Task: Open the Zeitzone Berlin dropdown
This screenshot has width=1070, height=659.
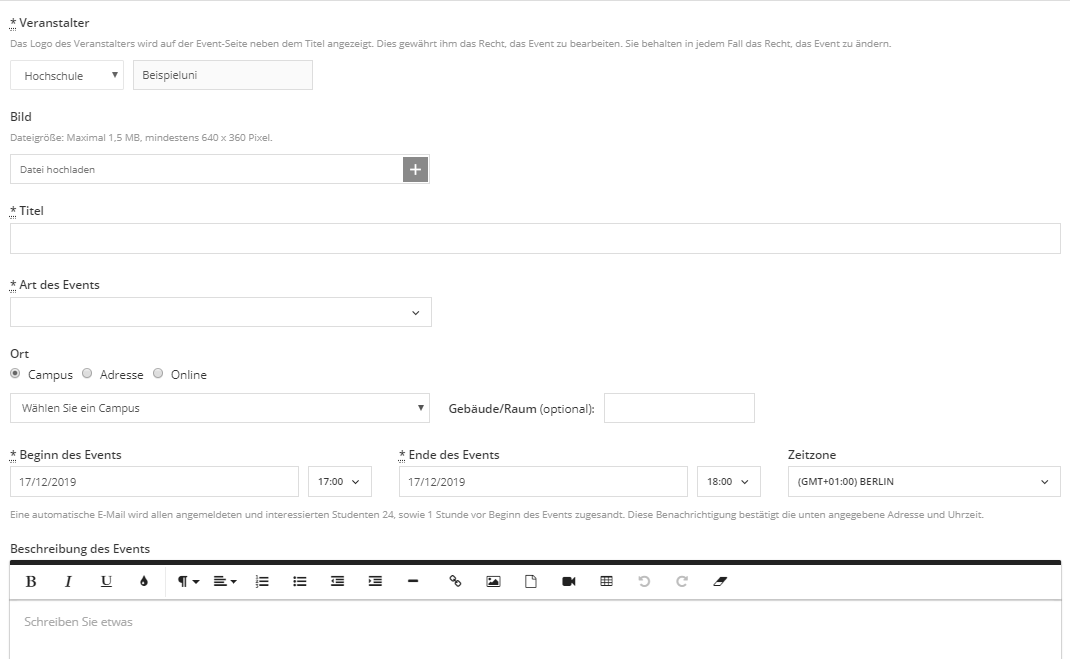Action: 923,482
